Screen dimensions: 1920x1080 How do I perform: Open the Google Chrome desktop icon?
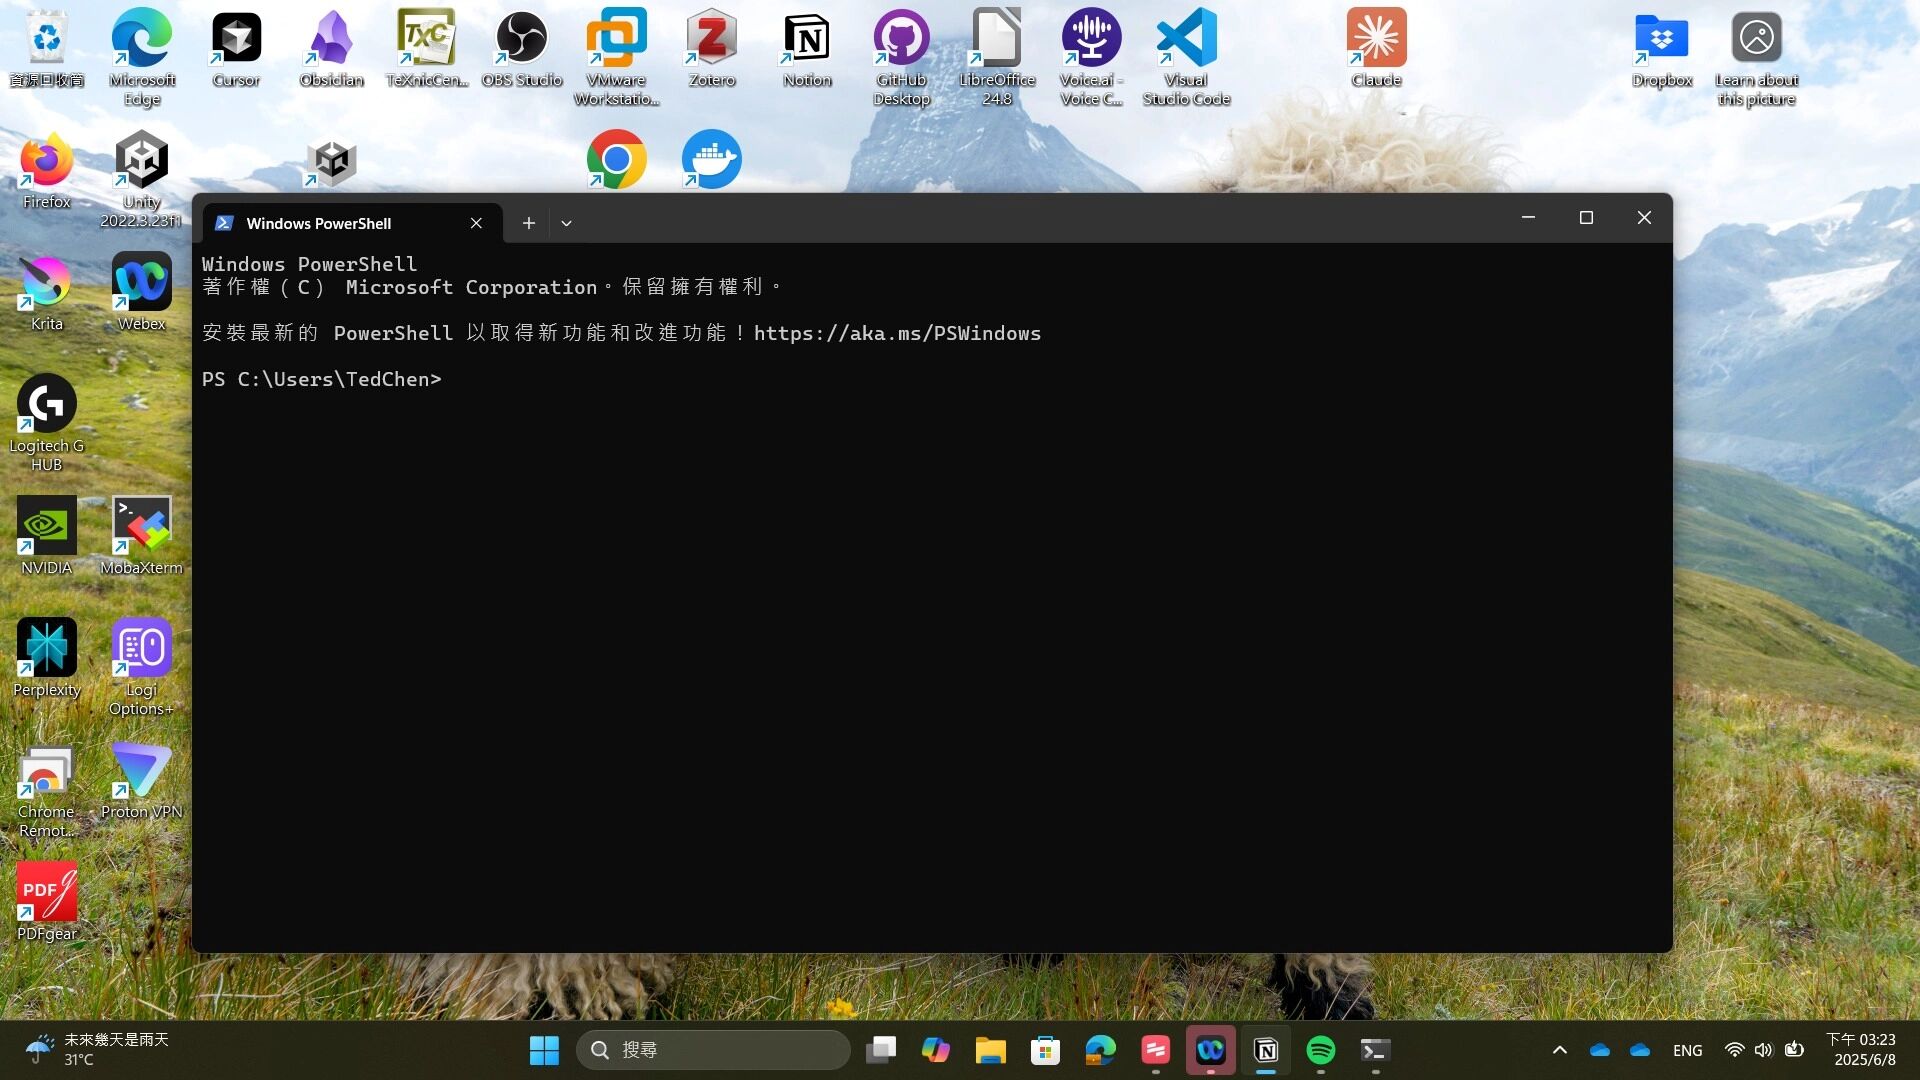616,160
